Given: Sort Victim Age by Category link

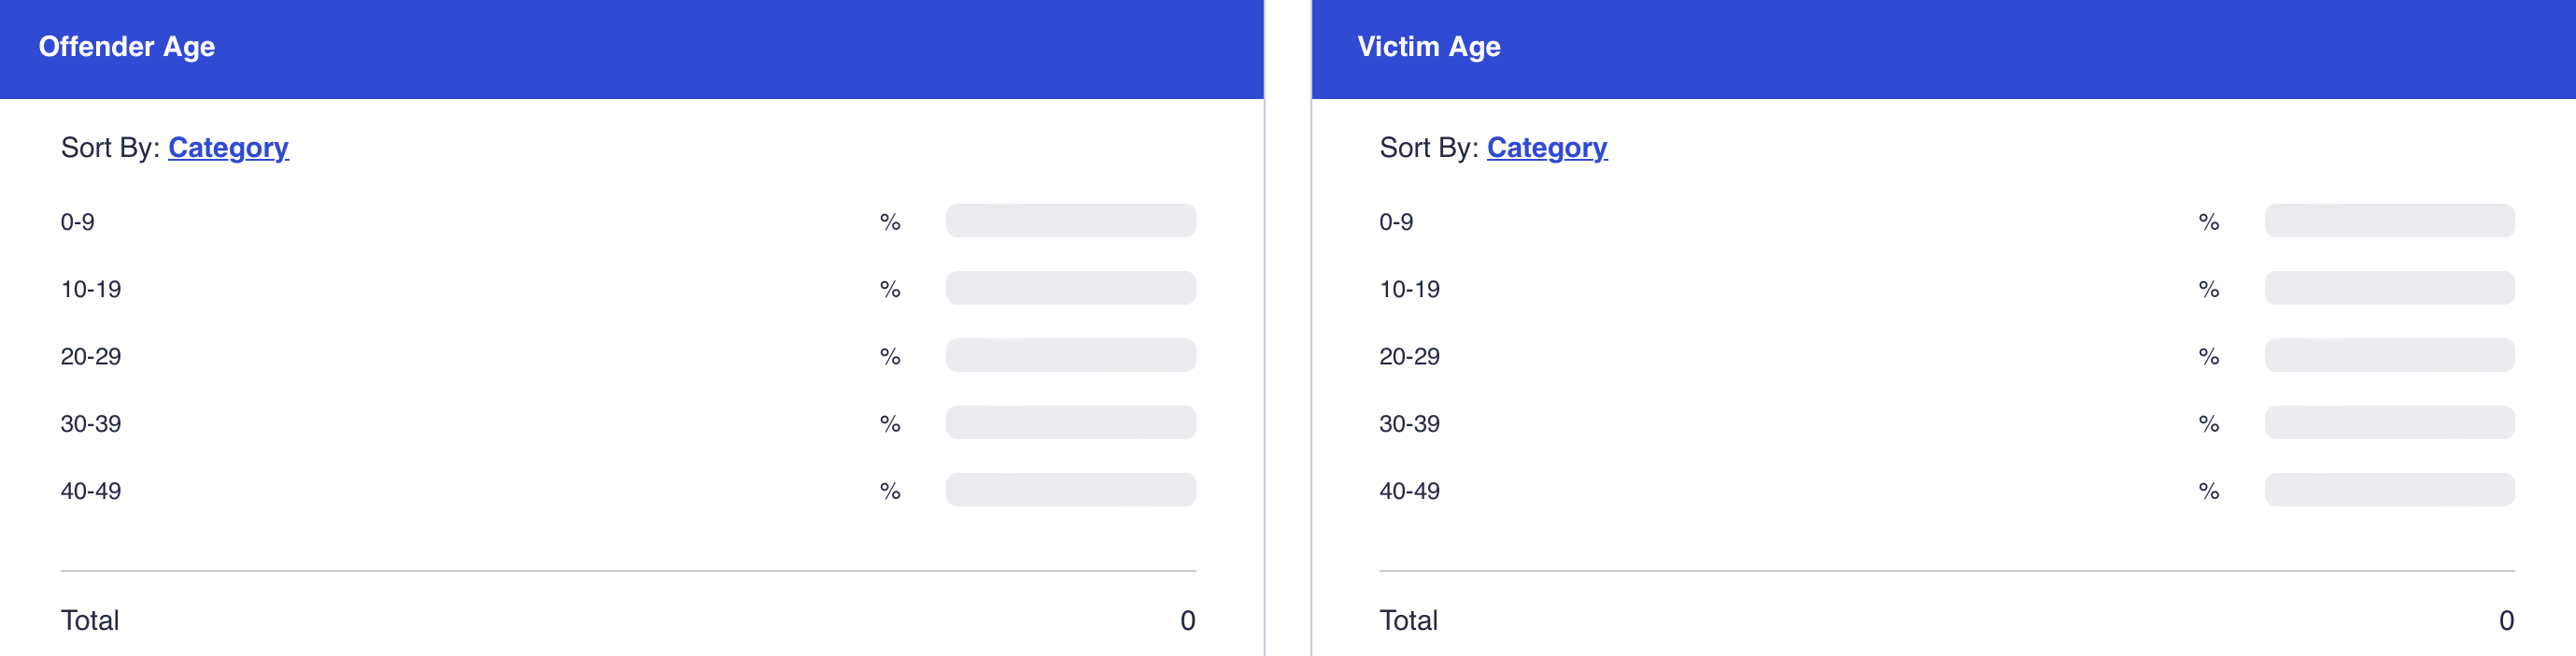Looking at the screenshot, I should 1546,148.
